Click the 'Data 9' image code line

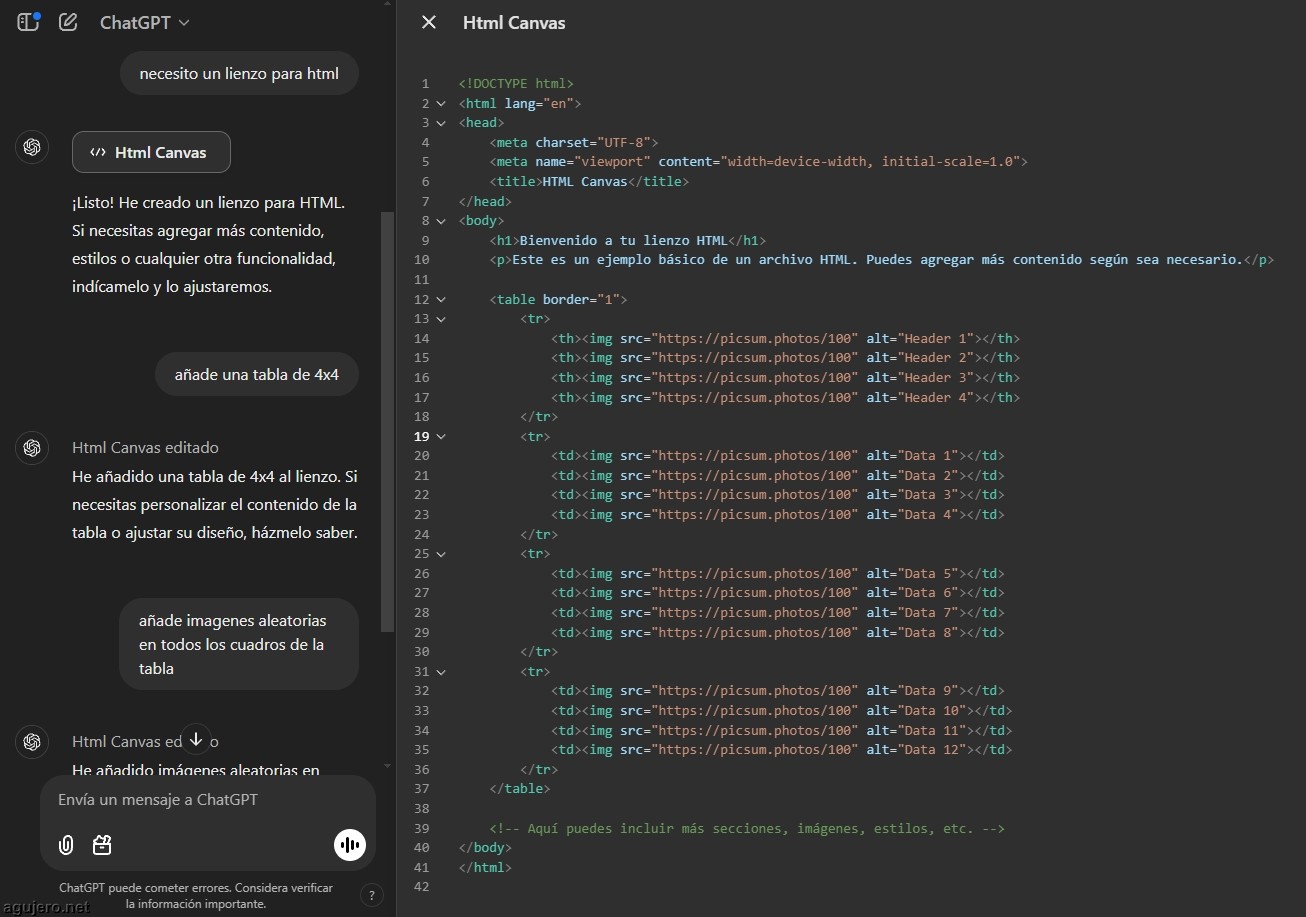click(778, 691)
